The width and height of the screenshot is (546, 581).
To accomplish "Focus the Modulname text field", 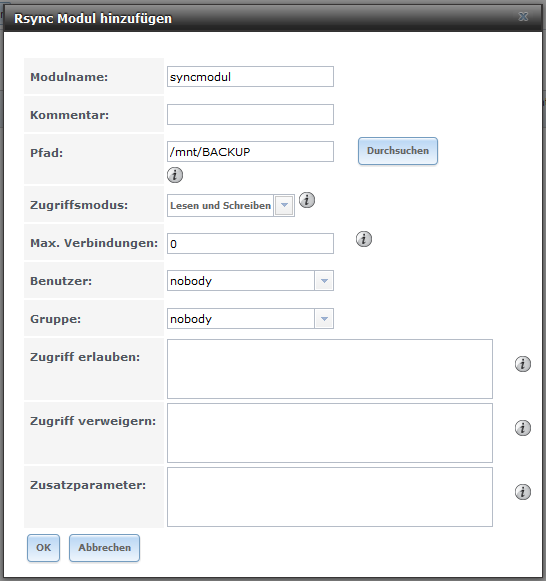I will coord(250,77).
